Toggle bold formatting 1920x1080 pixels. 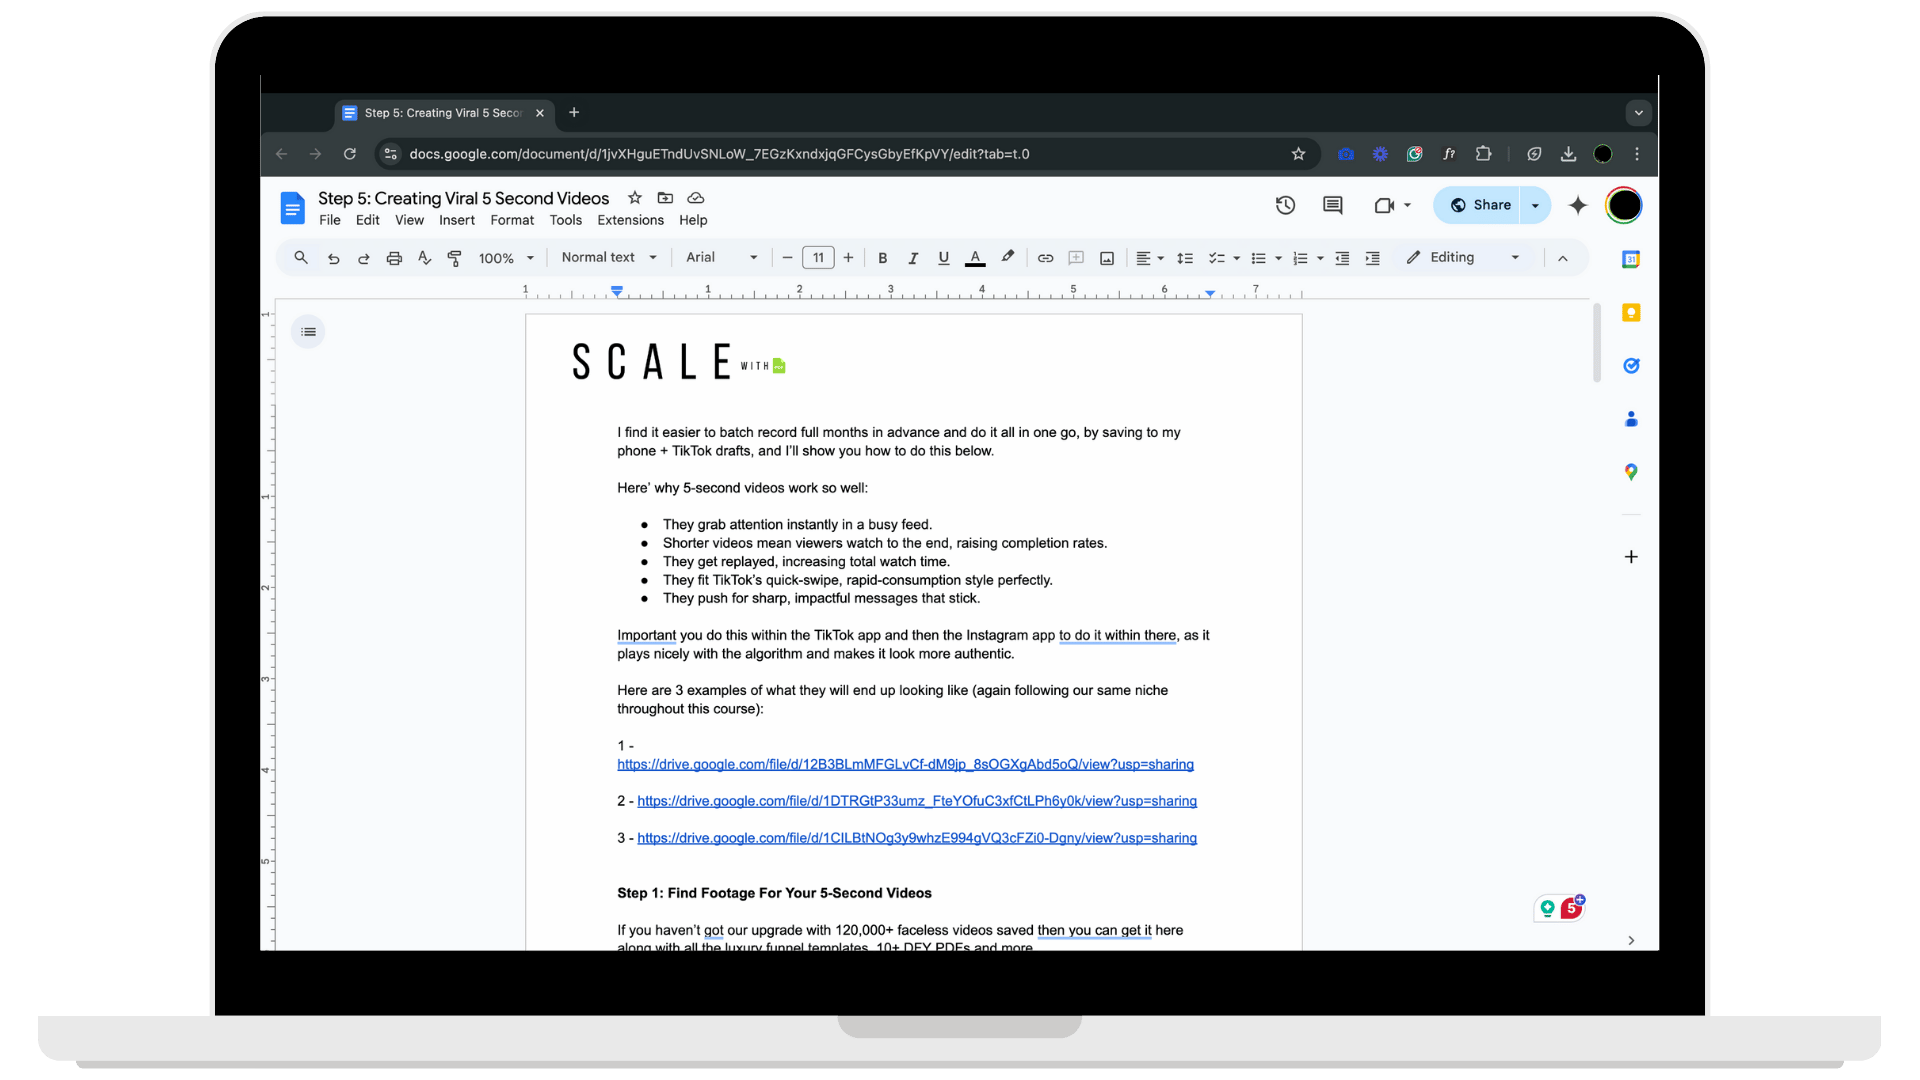pyautogui.click(x=882, y=258)
